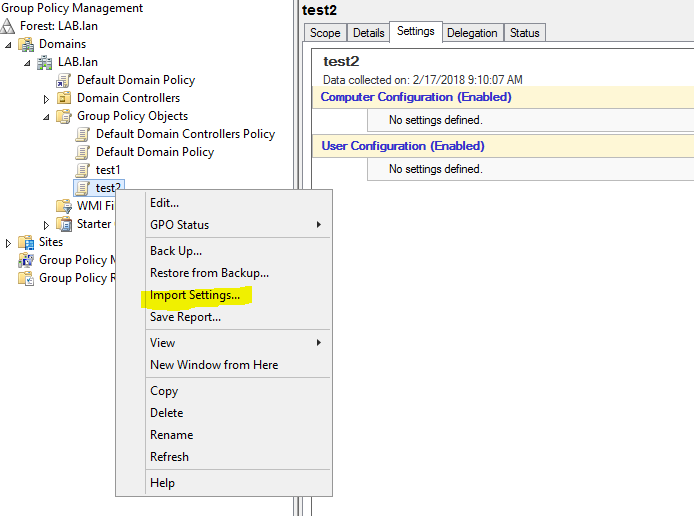The width and height of the screenshot is (694, 516).
Task: Choose Delete from the context menu
Action: 224,413
